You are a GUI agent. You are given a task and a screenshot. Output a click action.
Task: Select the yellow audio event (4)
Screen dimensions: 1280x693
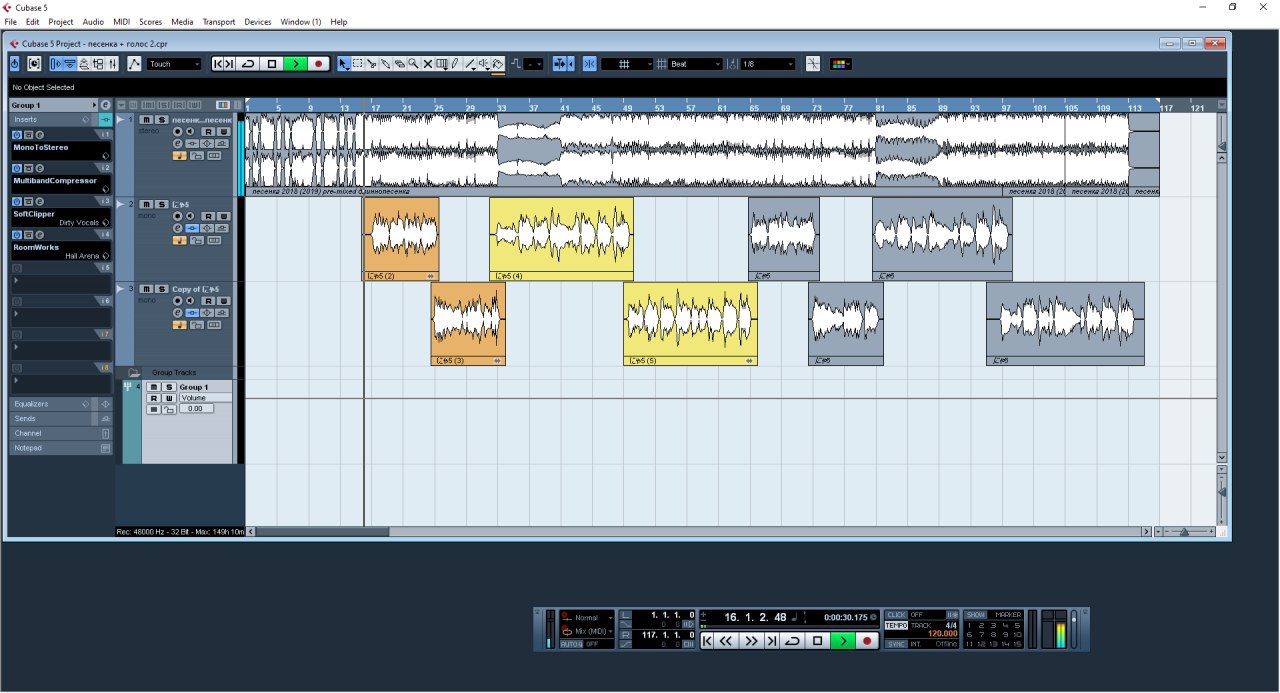point(561,239)
